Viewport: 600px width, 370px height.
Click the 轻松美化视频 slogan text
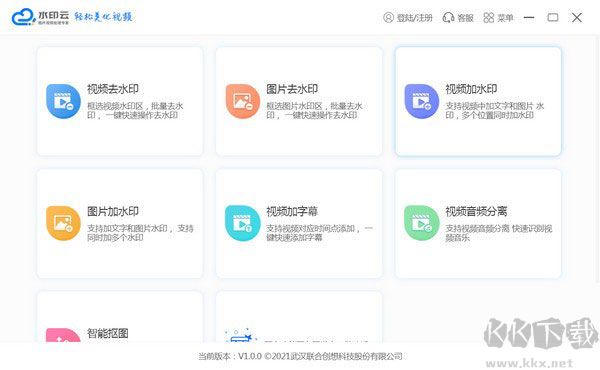coord(103,17)
